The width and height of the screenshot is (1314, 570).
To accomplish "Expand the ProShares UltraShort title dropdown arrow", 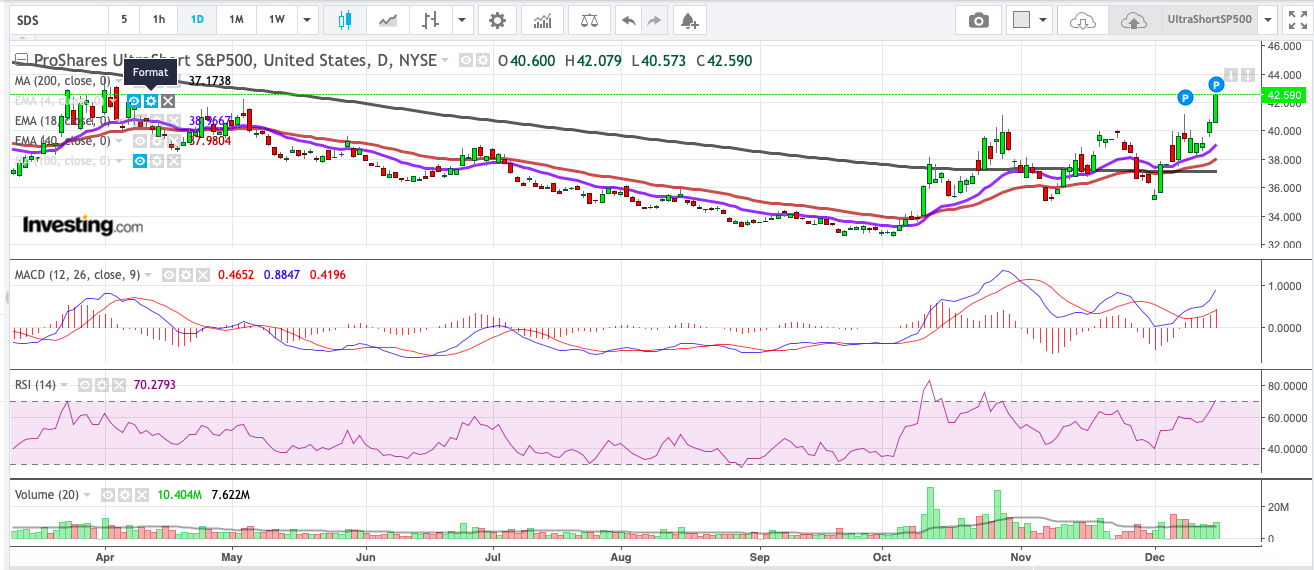I will (x=445, y=61).
